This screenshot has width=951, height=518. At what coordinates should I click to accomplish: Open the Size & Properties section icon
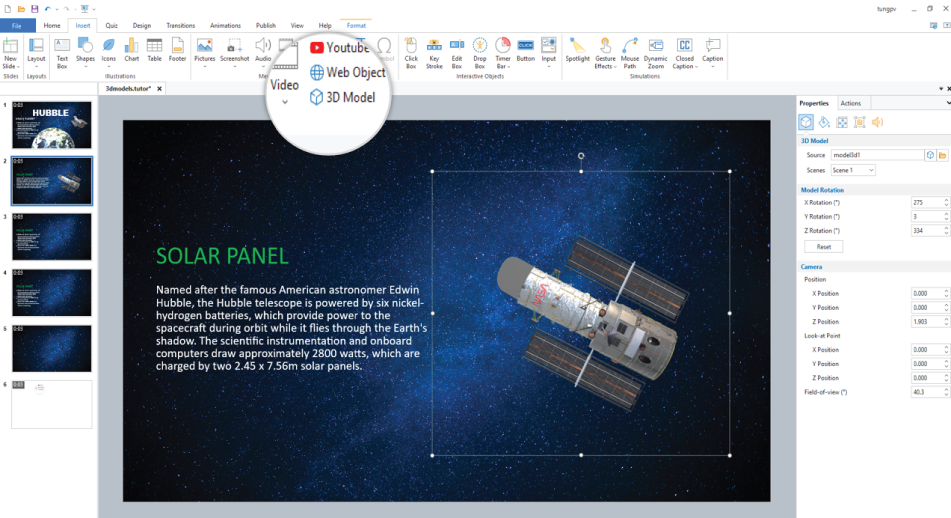tap(842, 123)
